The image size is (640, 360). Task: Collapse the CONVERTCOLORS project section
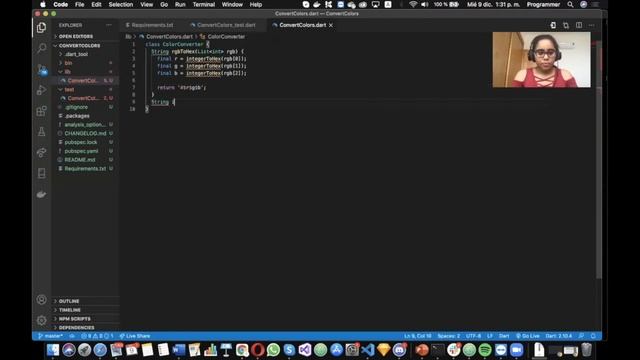point(79,45)
